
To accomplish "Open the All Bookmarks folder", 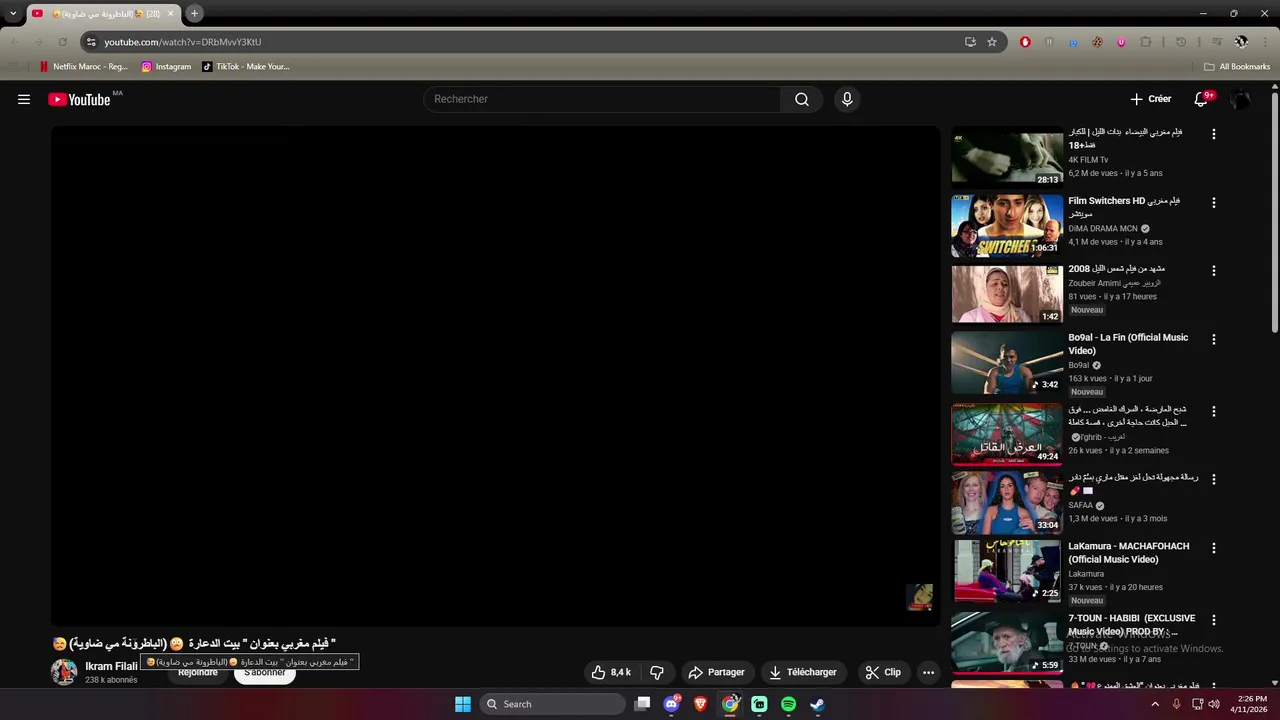I will (x=1237, y=67).
